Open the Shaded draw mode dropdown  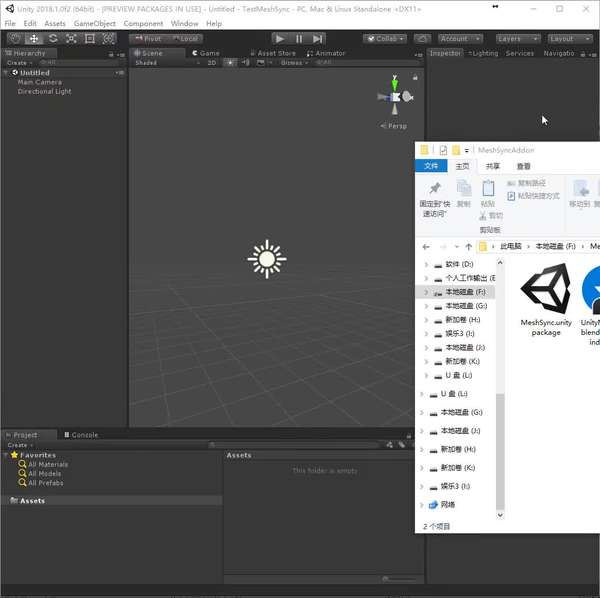[x=167, y=63]
